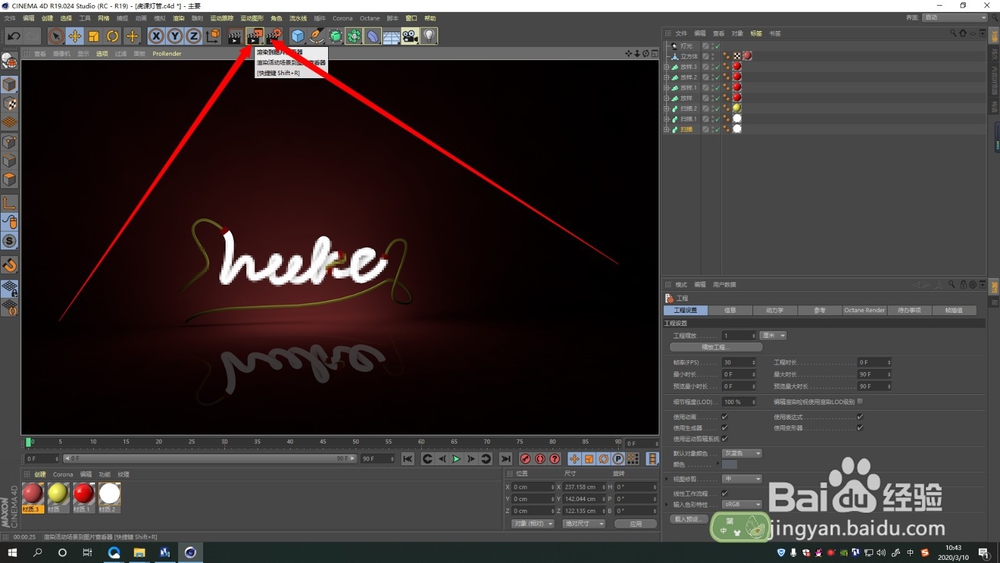Open the 灰蓝色 default object color dropdown
This screenshot has height=563, width=1000.
click(x=742, y=453)
